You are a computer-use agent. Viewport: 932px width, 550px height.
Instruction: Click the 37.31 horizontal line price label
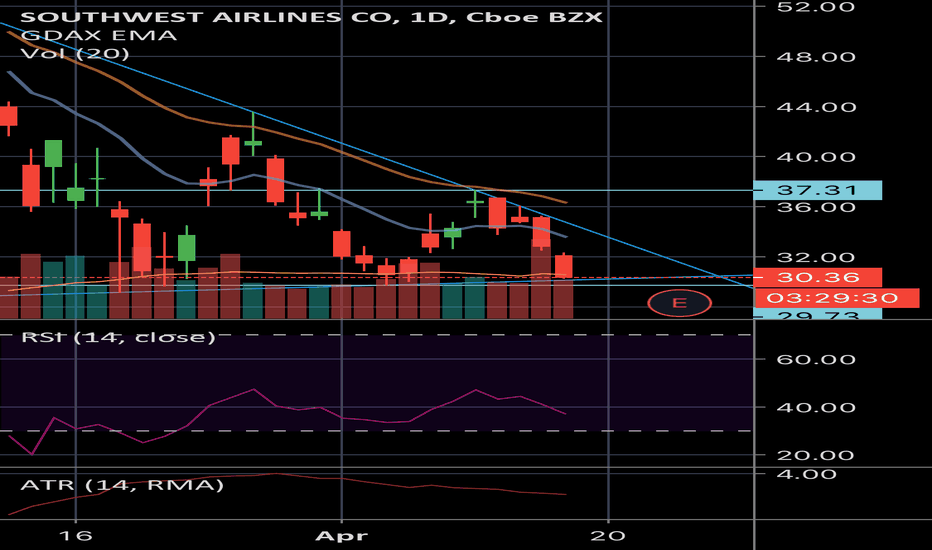[817, 190]
